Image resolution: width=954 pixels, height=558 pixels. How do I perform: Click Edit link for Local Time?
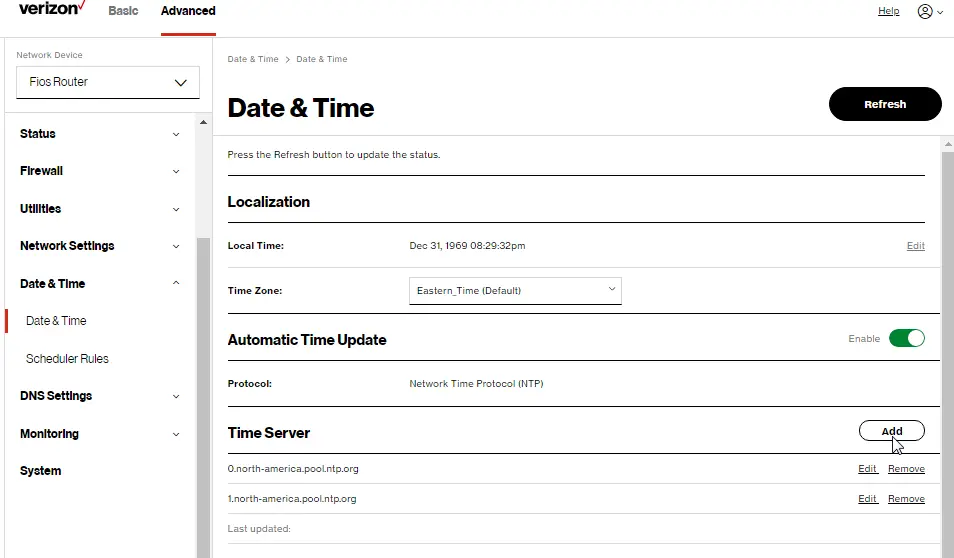[916, 246]
